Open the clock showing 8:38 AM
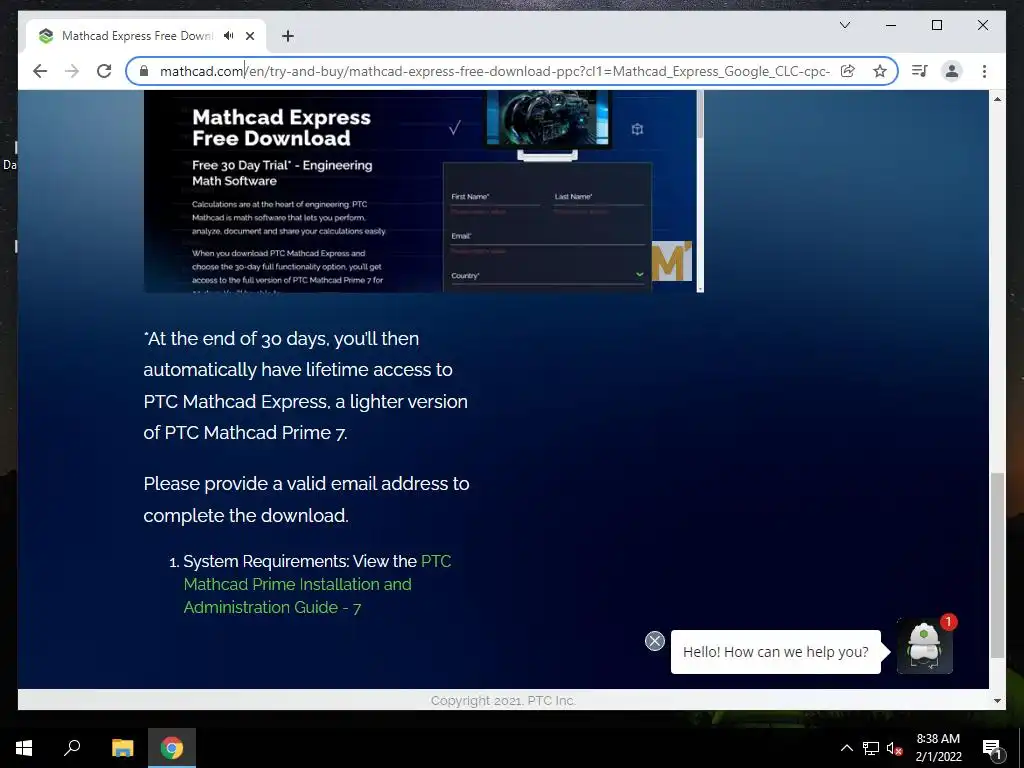Viewport: 1024px width, 768px height. click(x=938, y=748)
